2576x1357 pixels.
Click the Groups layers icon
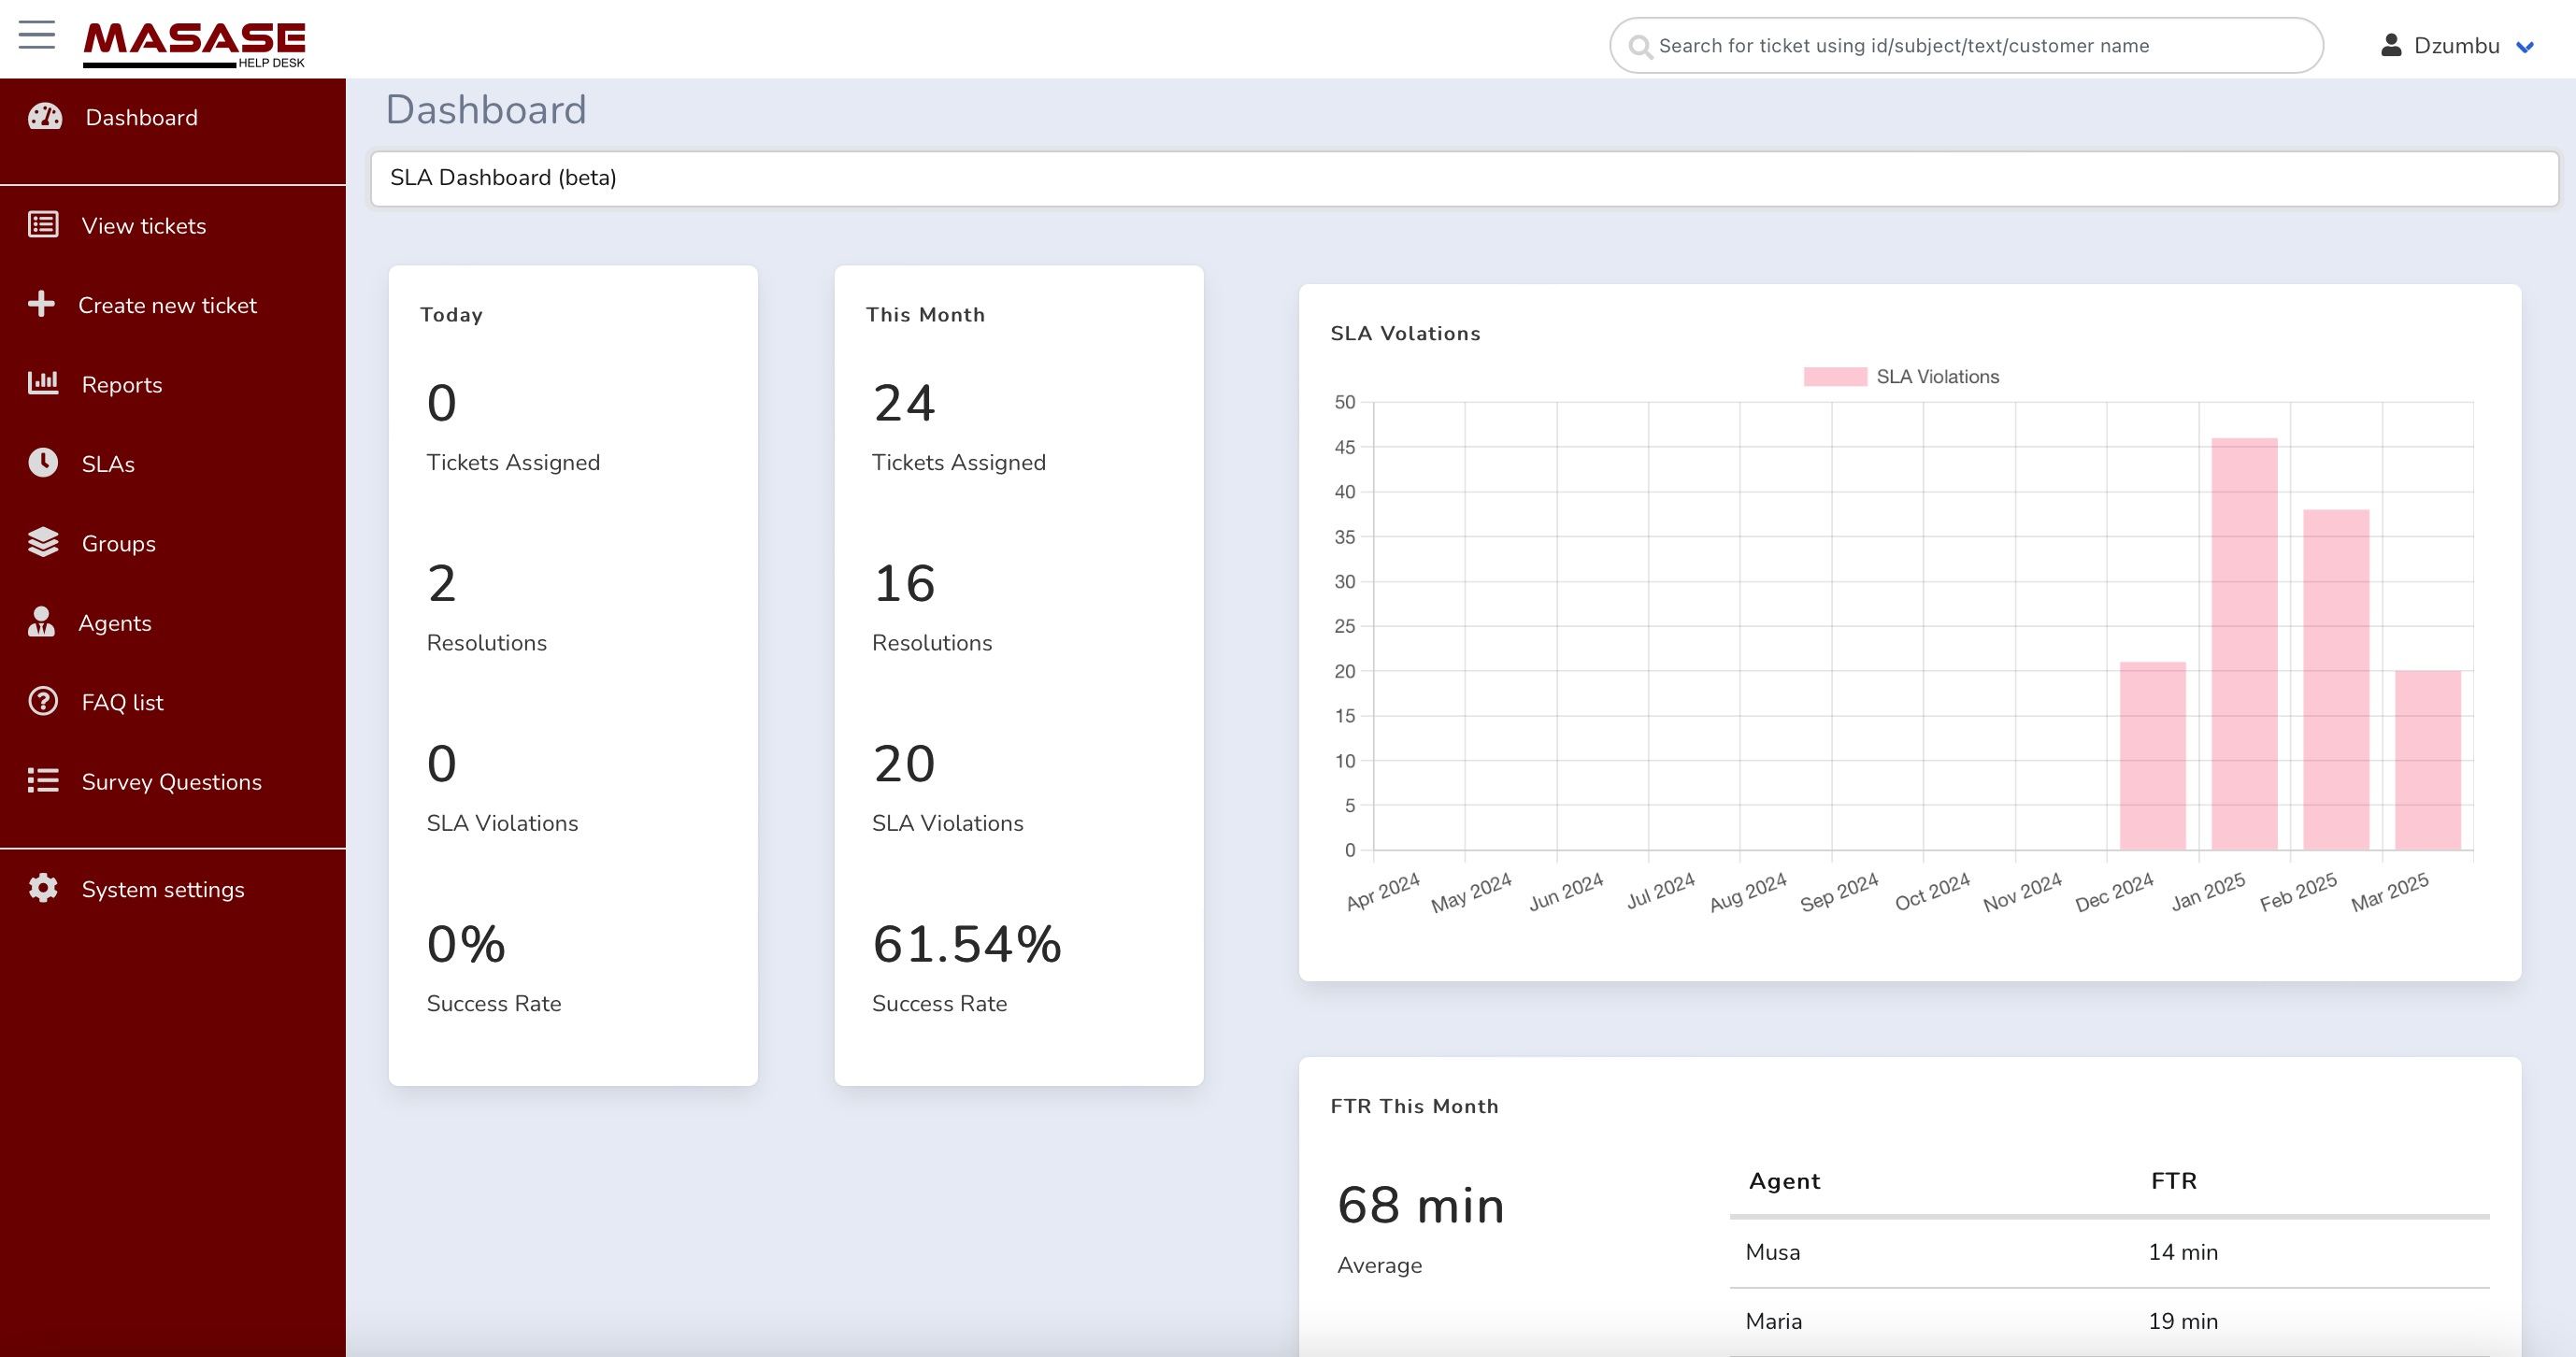[43, 542]
